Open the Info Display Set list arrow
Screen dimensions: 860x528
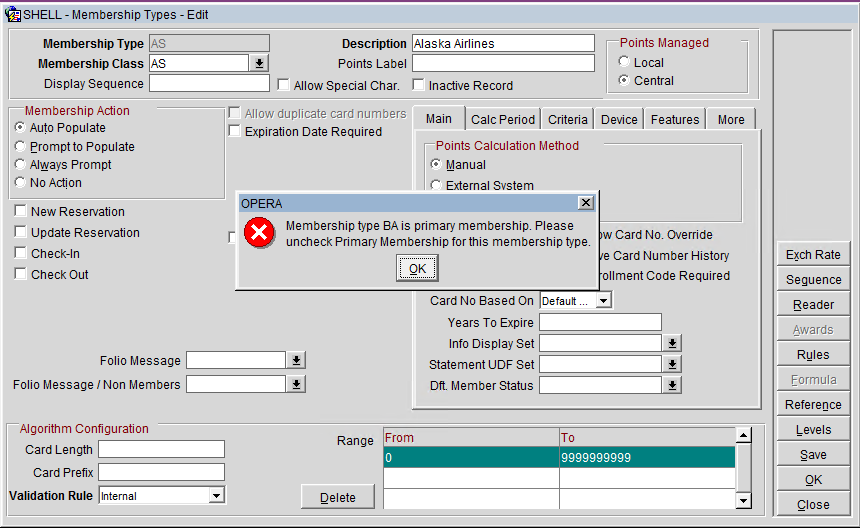[672, 343]
